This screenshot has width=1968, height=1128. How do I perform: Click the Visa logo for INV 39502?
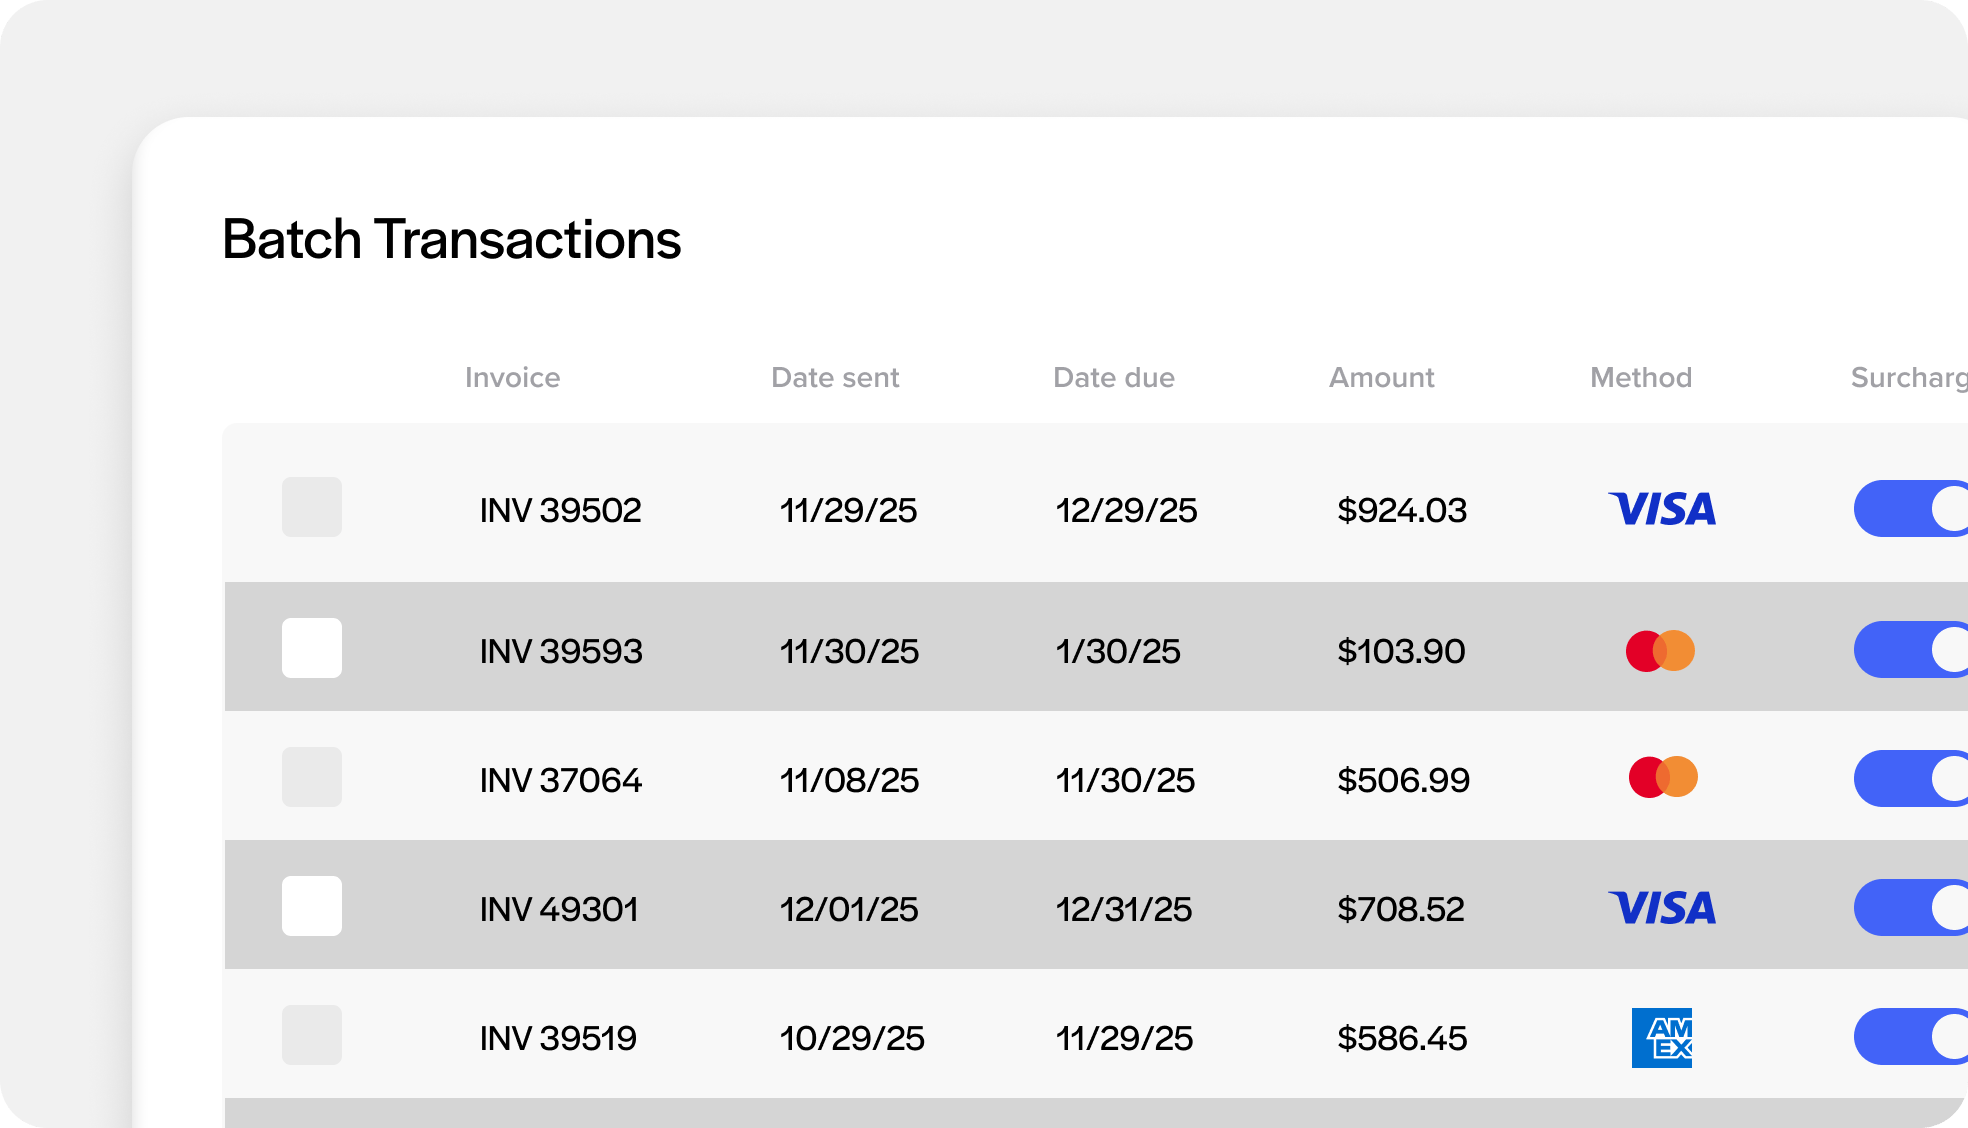tap(1661, 509)
